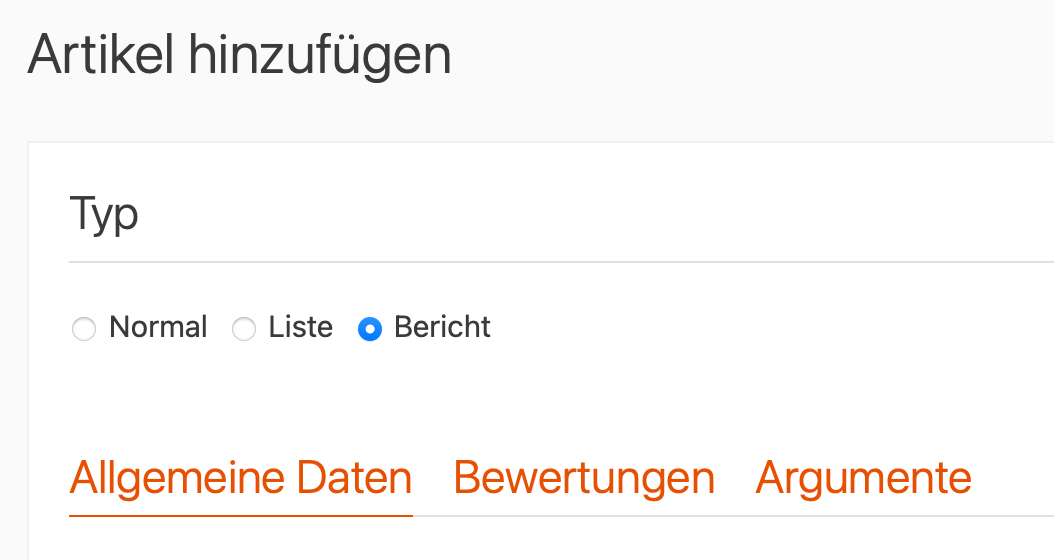Screen dimensions: 1054x560
Task: Go to the Argumente tab
Action: [863, 478]
